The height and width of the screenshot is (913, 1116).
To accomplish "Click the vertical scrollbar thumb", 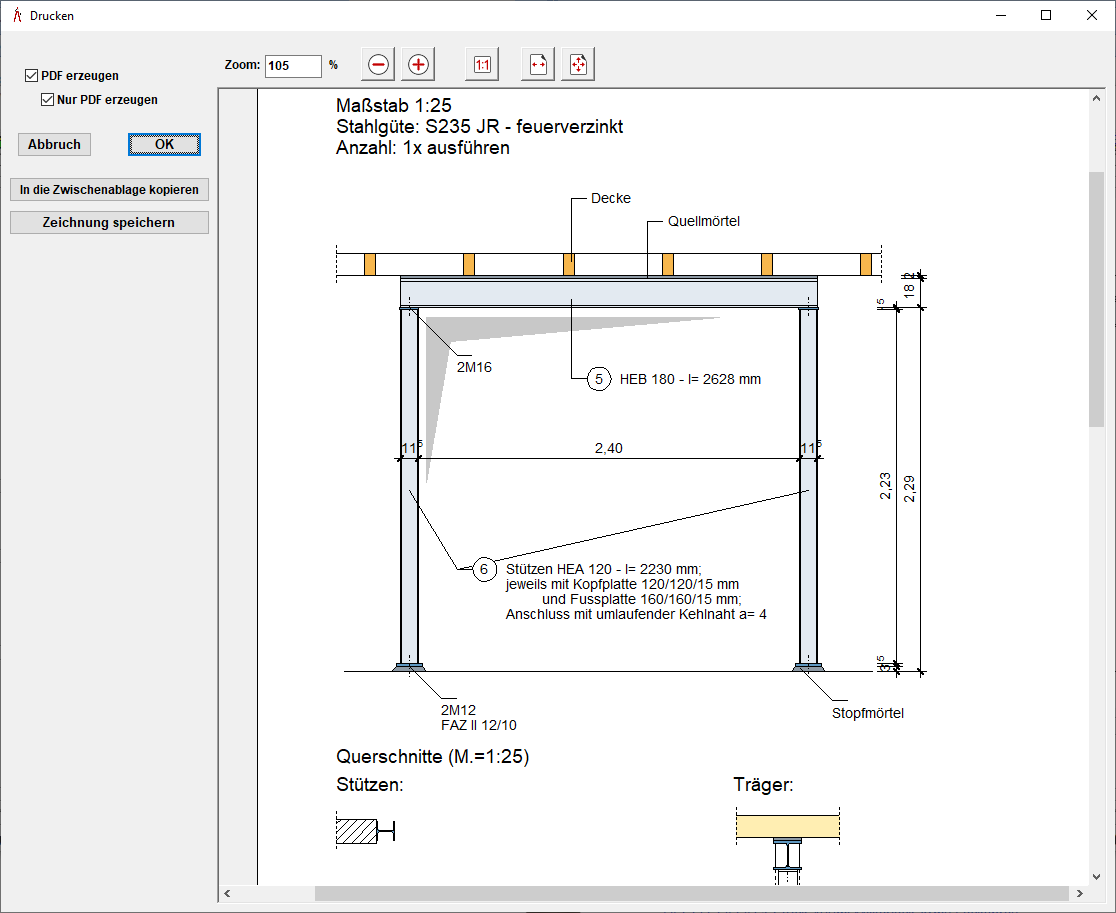I will pos(1096,300).
